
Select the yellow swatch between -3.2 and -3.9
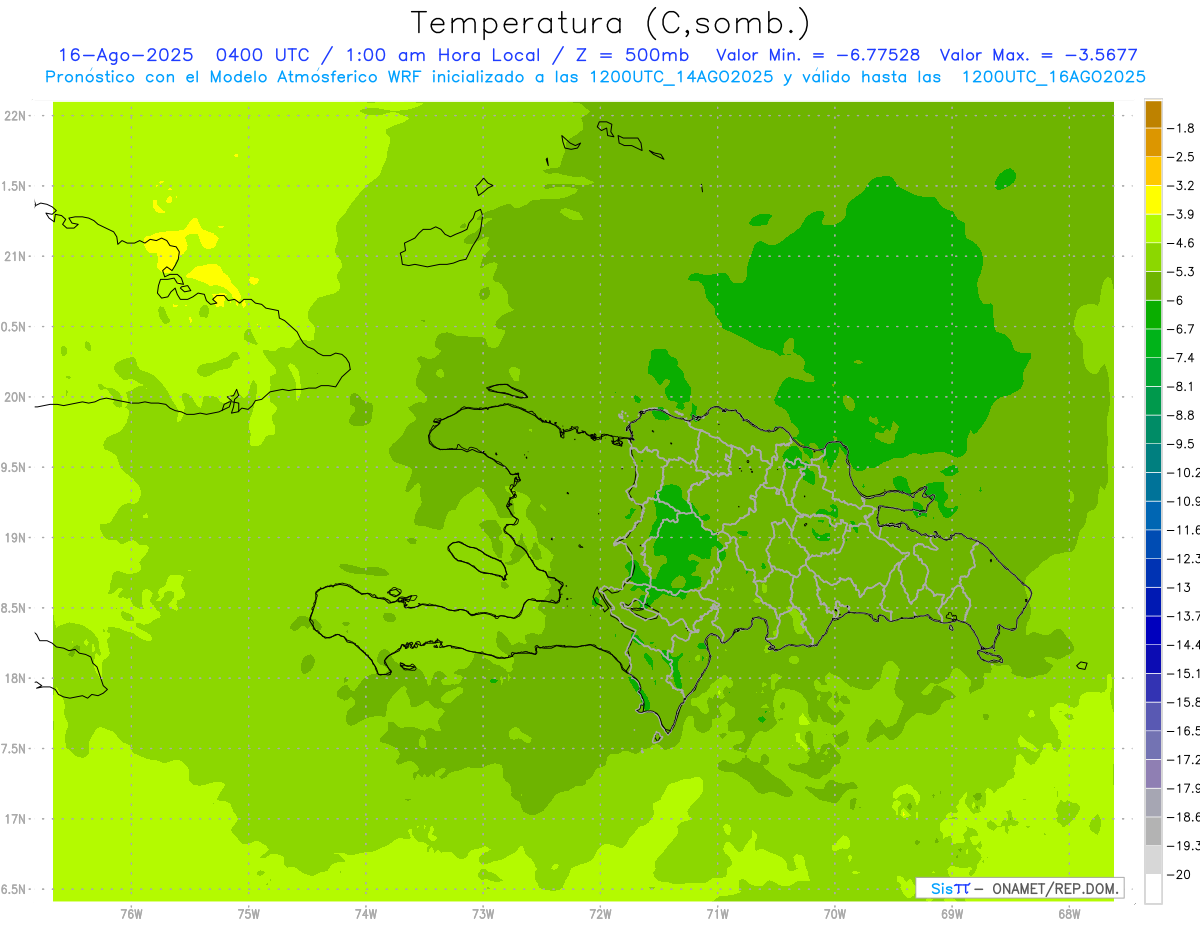pos(1153,200)
